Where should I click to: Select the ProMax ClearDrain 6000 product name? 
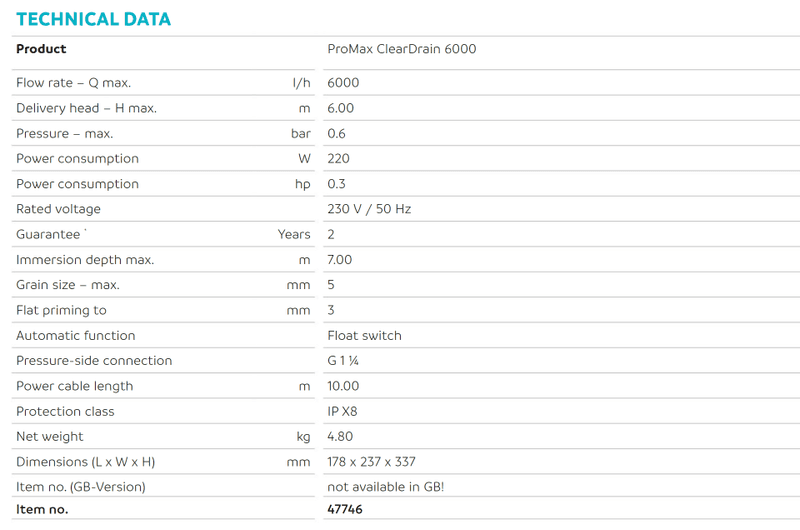[x=401, y=49]
